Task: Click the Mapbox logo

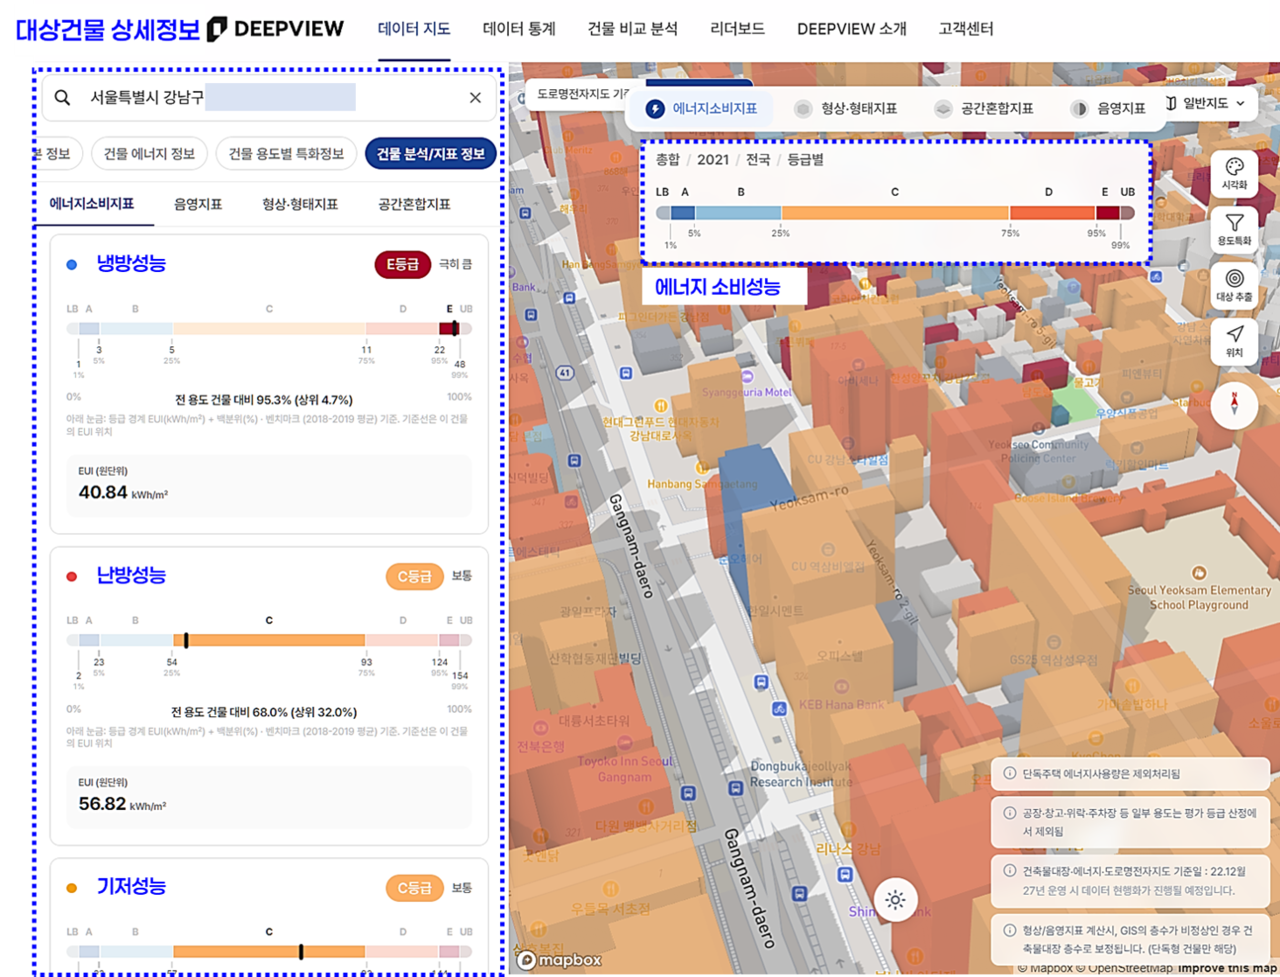Action: (560, 960)
